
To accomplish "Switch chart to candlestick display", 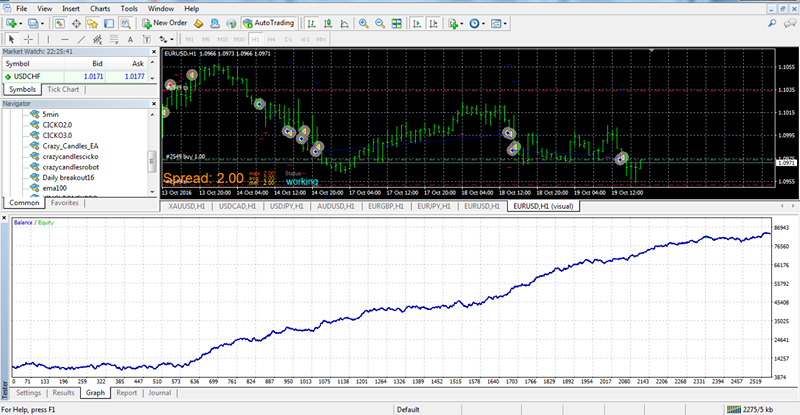I will pos(328,22).
